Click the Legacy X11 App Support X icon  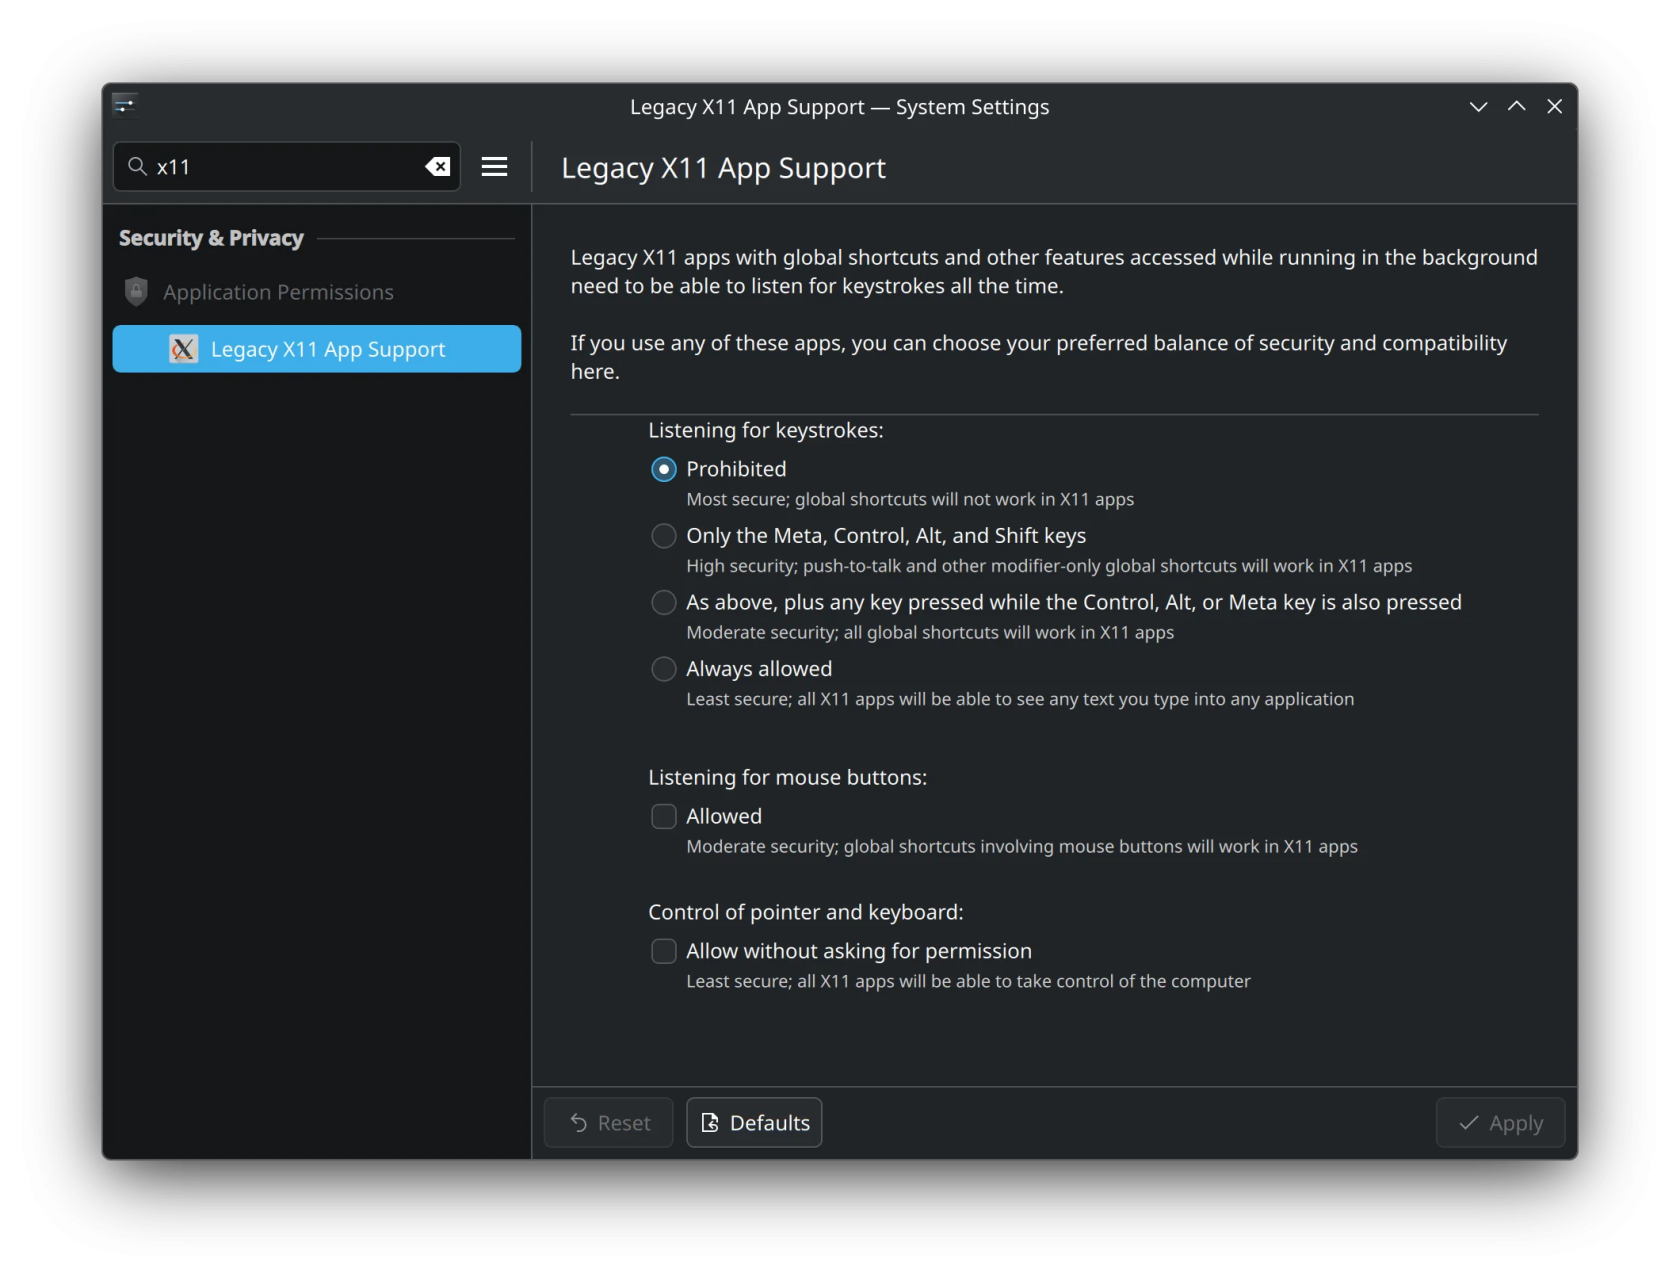click(x=183, y=349)
